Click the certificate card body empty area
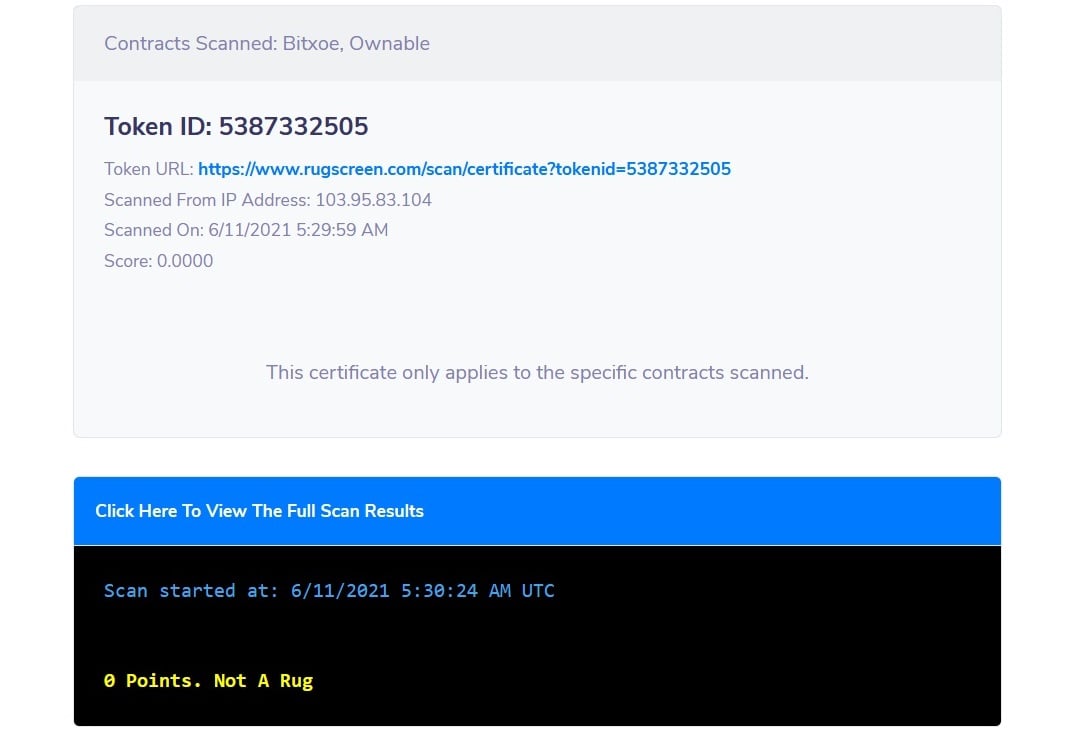 [x=537, y=313]
